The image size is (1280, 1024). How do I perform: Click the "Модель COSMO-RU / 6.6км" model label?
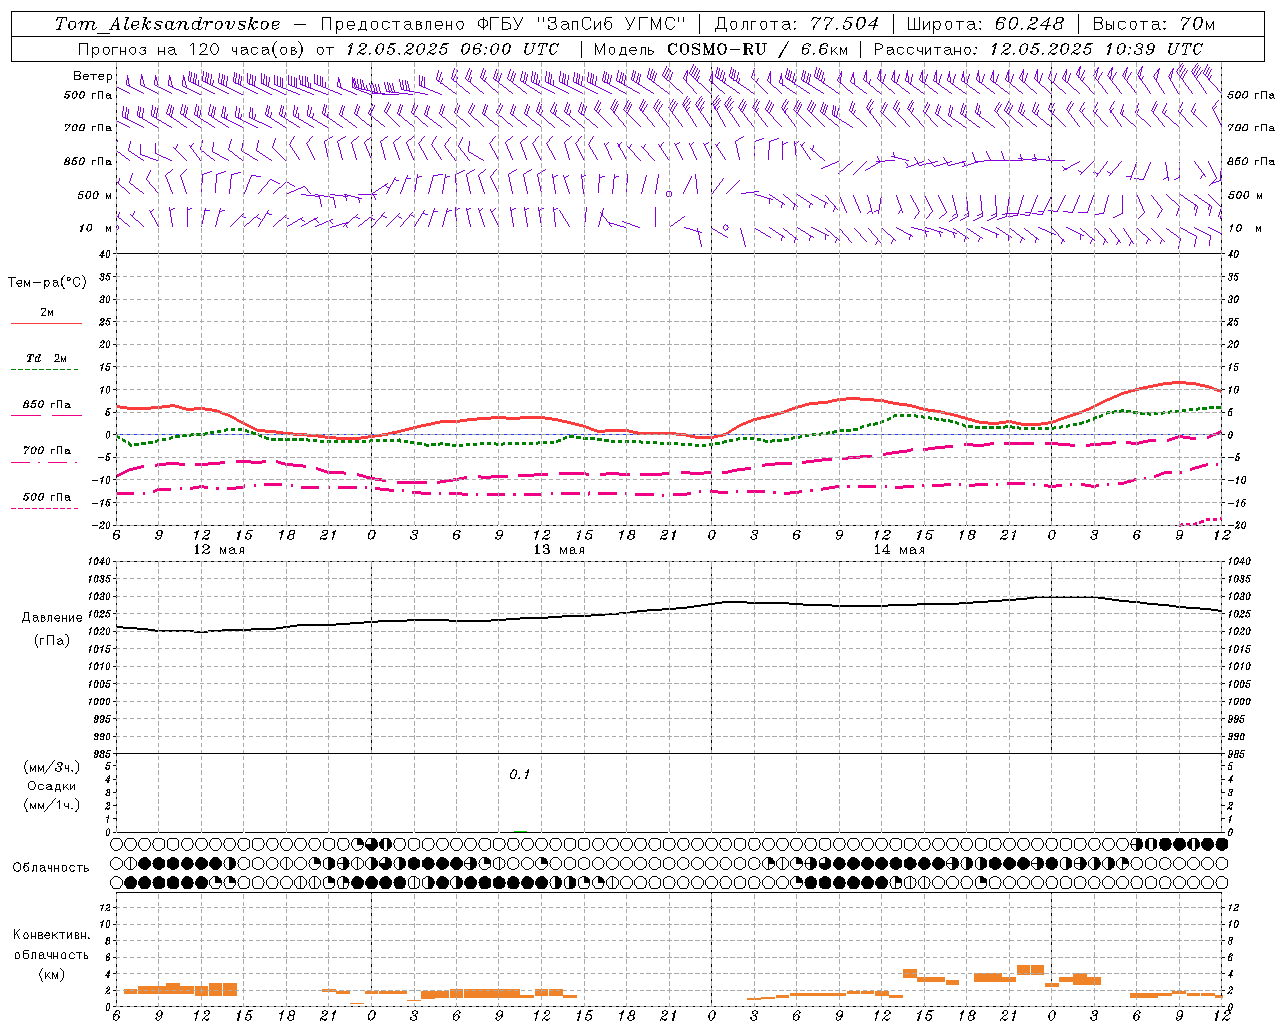click(x=721, y=49)
